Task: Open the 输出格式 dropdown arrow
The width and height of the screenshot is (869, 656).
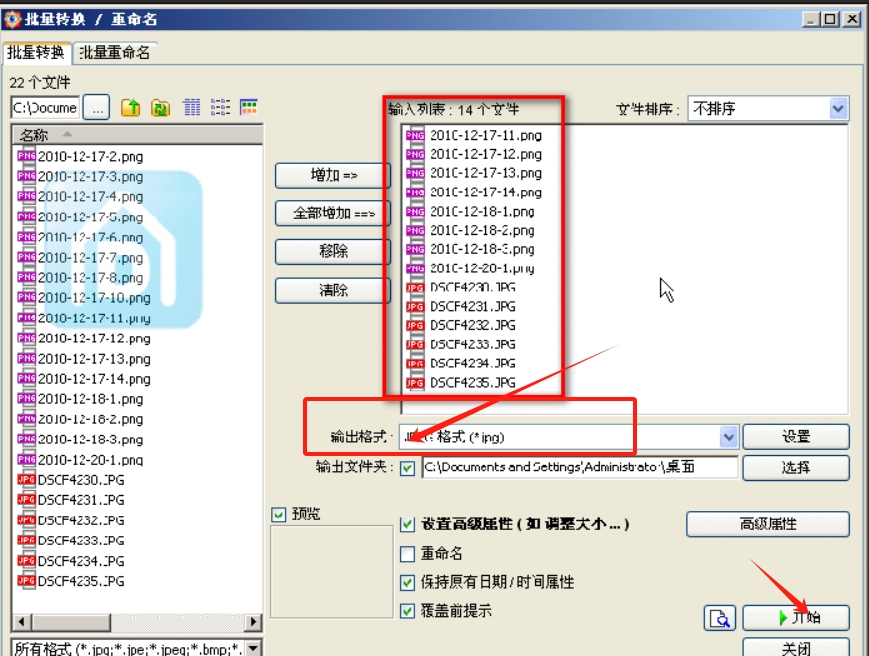Action: click(729, 437)
